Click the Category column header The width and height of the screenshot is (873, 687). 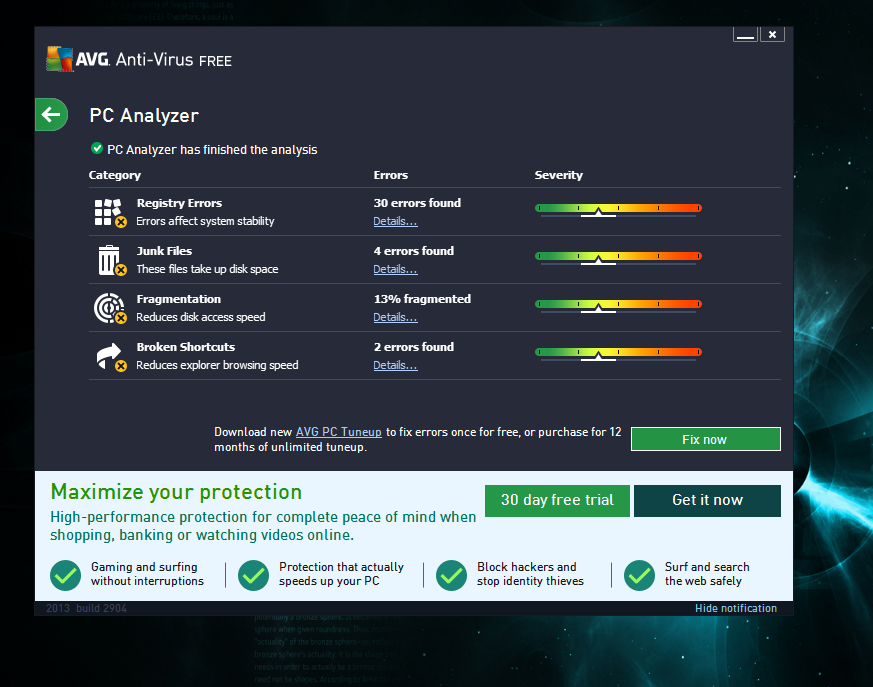pos(115,175)
